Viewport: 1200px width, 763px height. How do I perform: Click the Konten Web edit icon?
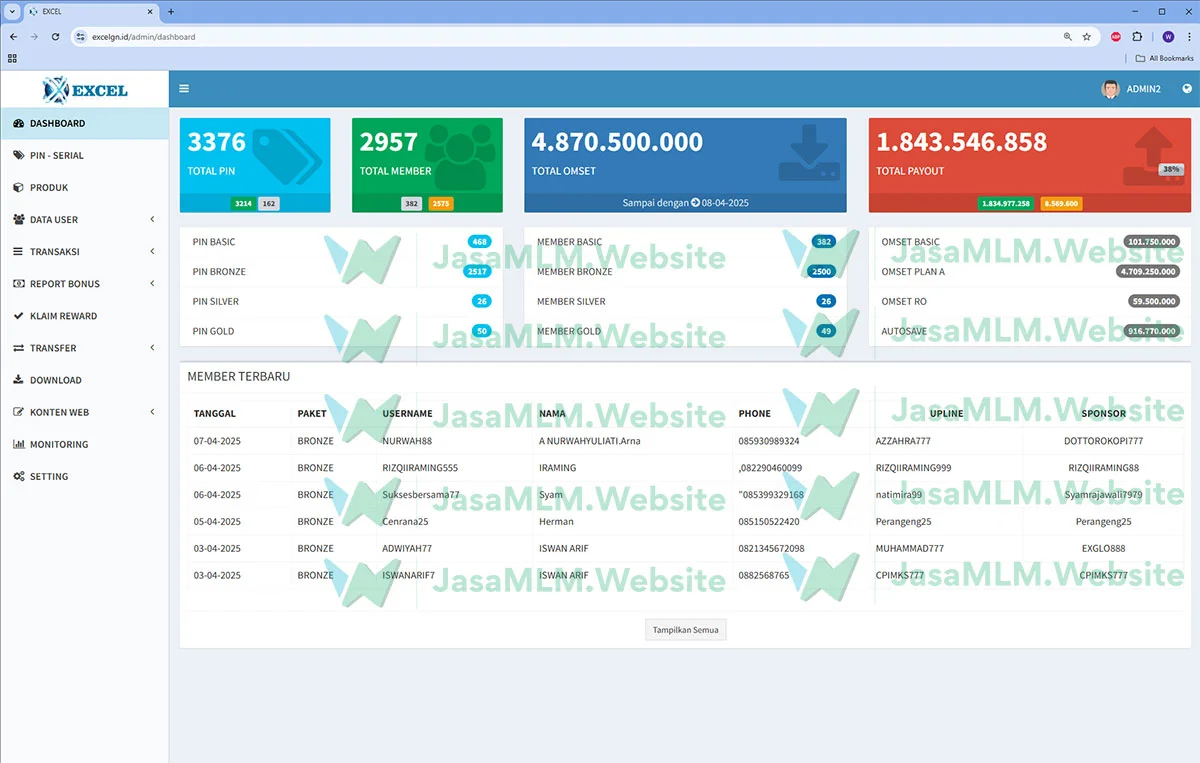(x=19, y=412)
